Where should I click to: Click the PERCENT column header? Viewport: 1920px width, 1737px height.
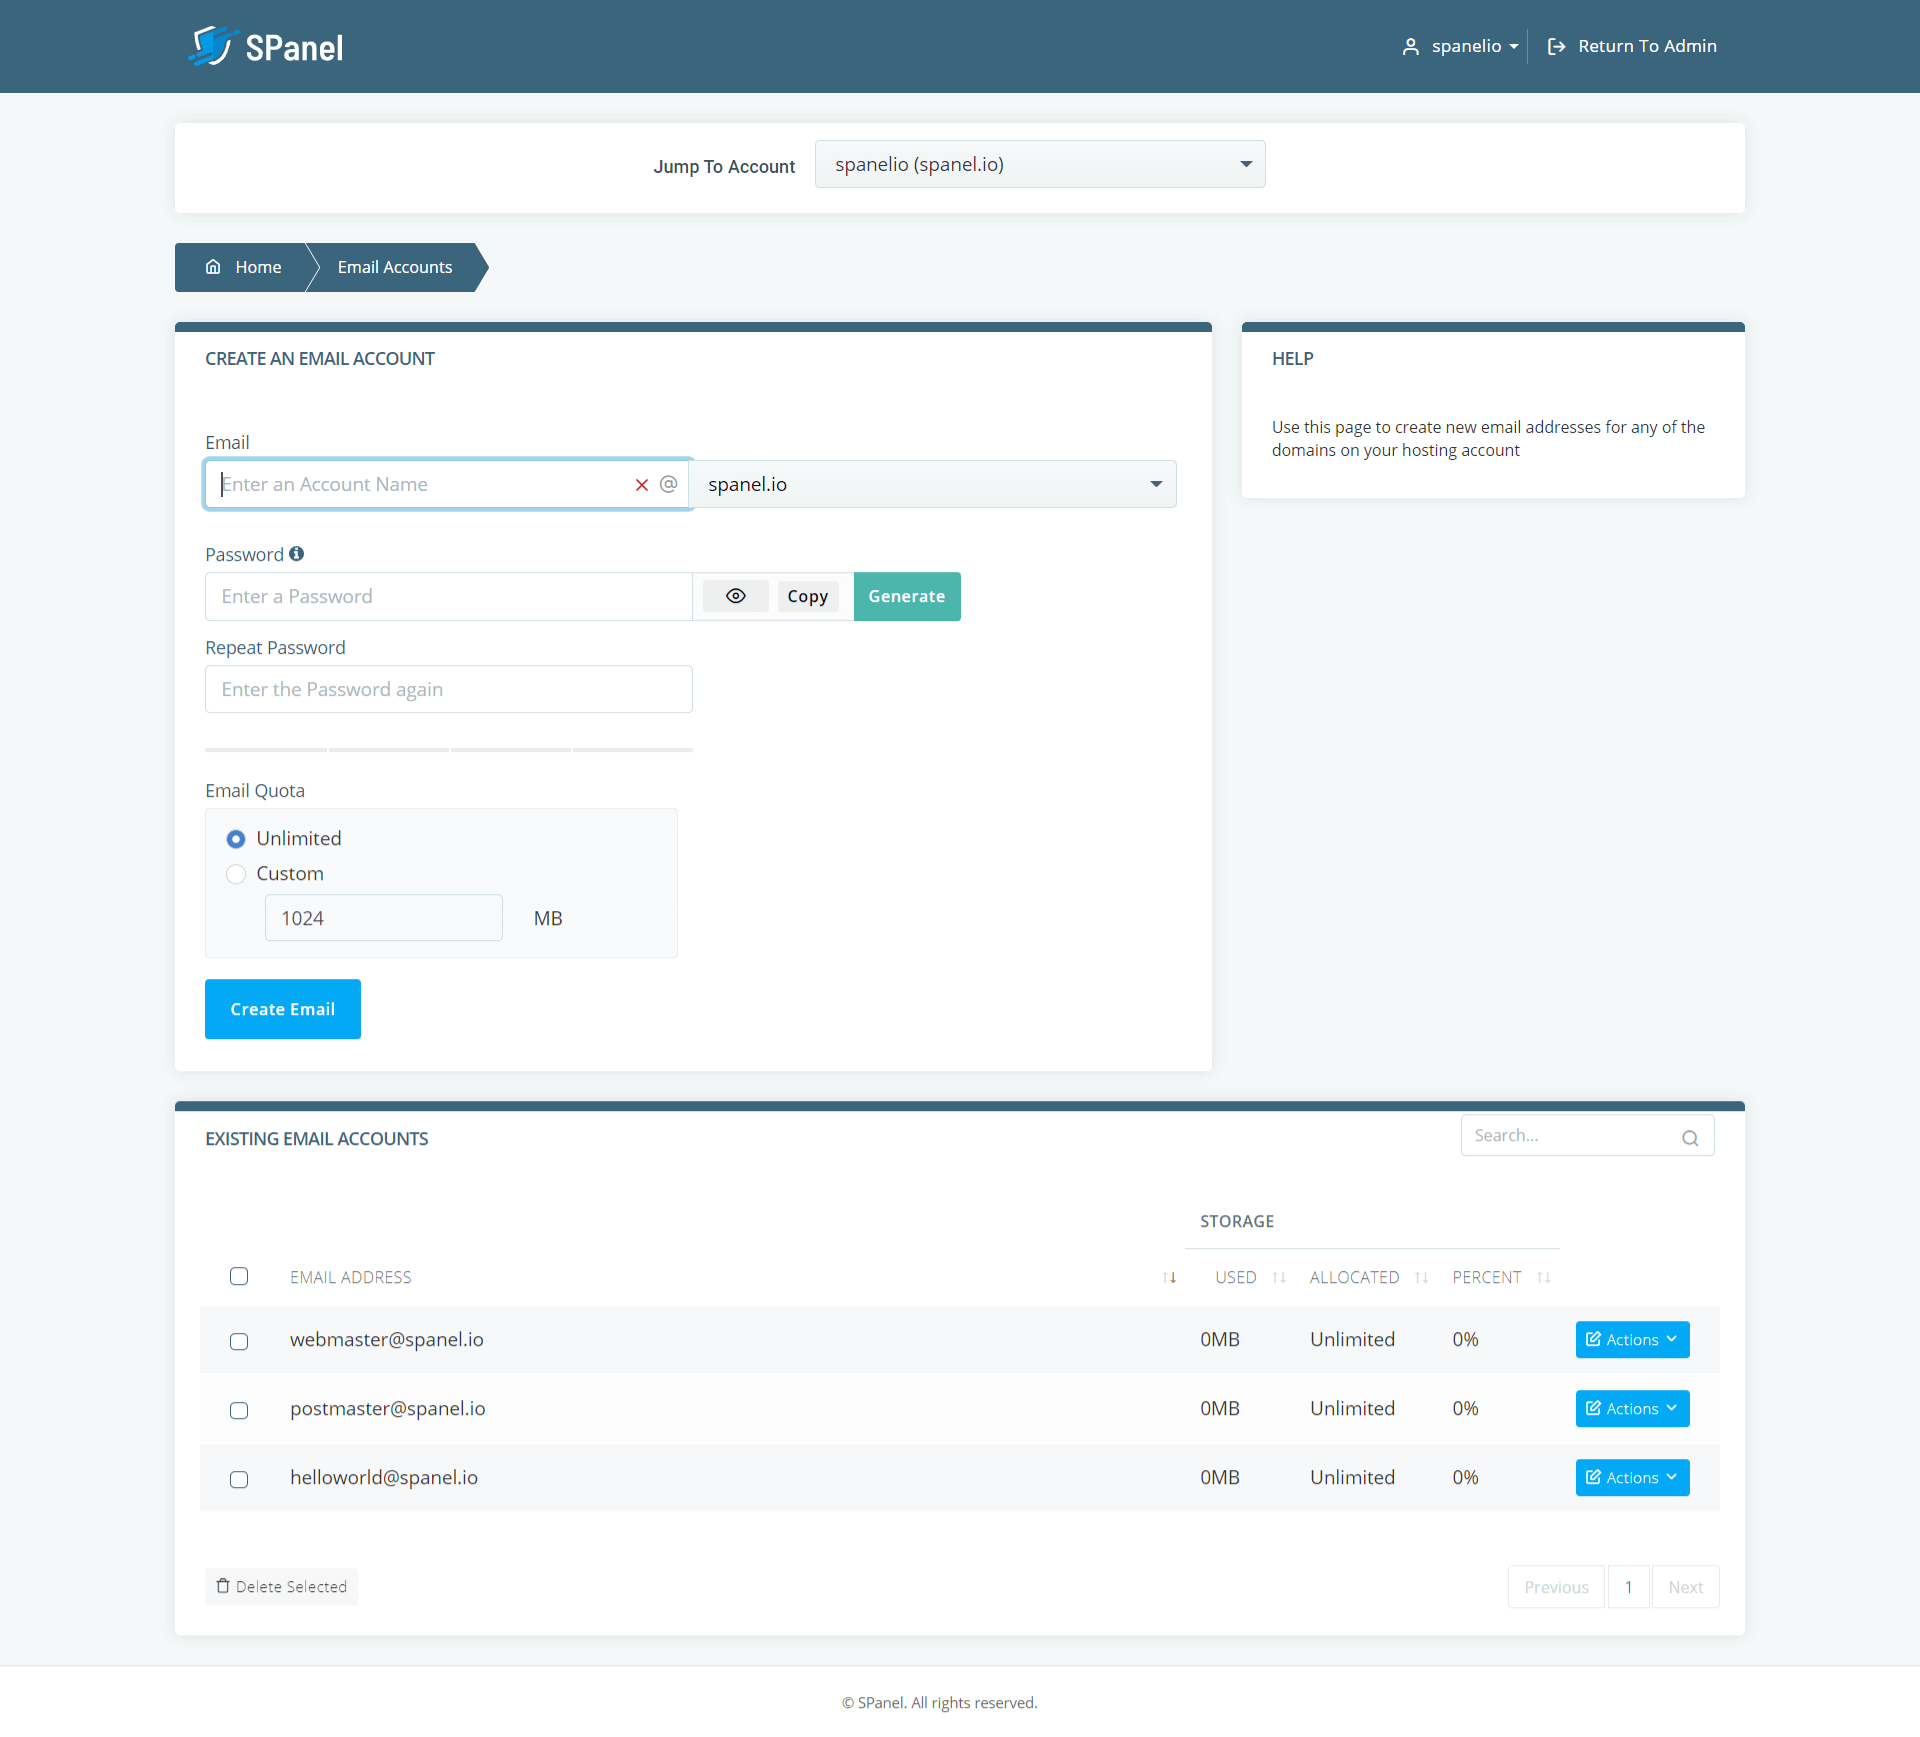1487,1278
